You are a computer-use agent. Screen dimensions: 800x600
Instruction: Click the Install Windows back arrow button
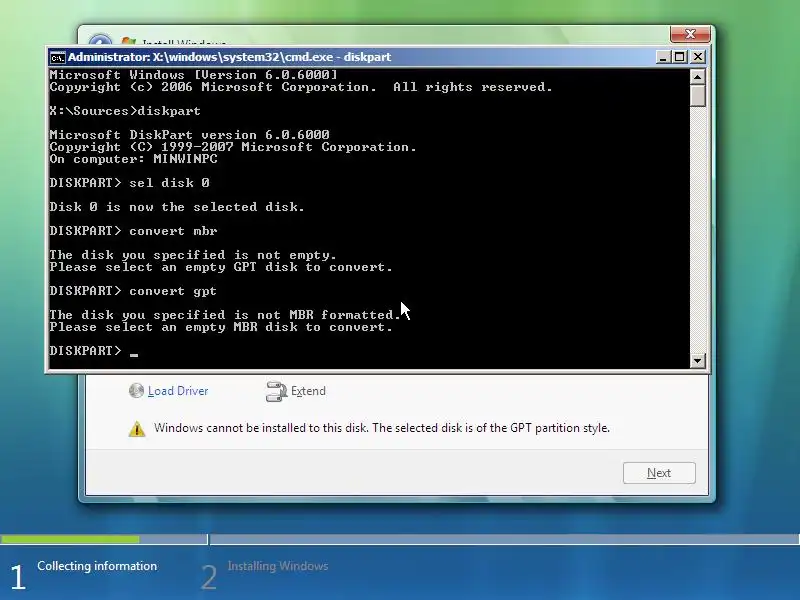[100, 40]
